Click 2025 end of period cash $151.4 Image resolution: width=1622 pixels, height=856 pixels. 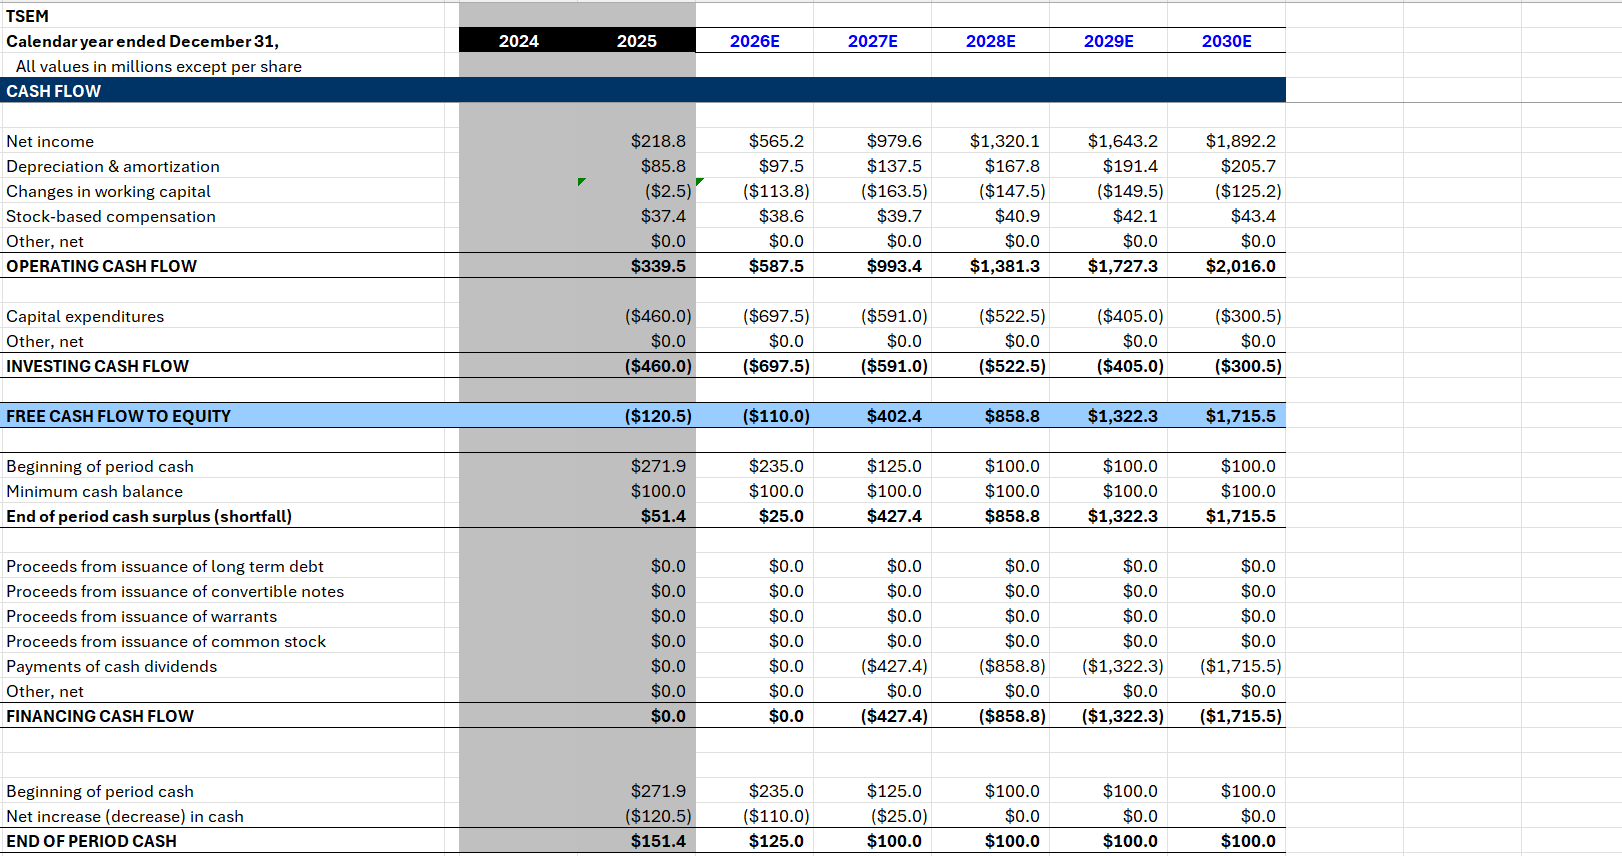658,841
